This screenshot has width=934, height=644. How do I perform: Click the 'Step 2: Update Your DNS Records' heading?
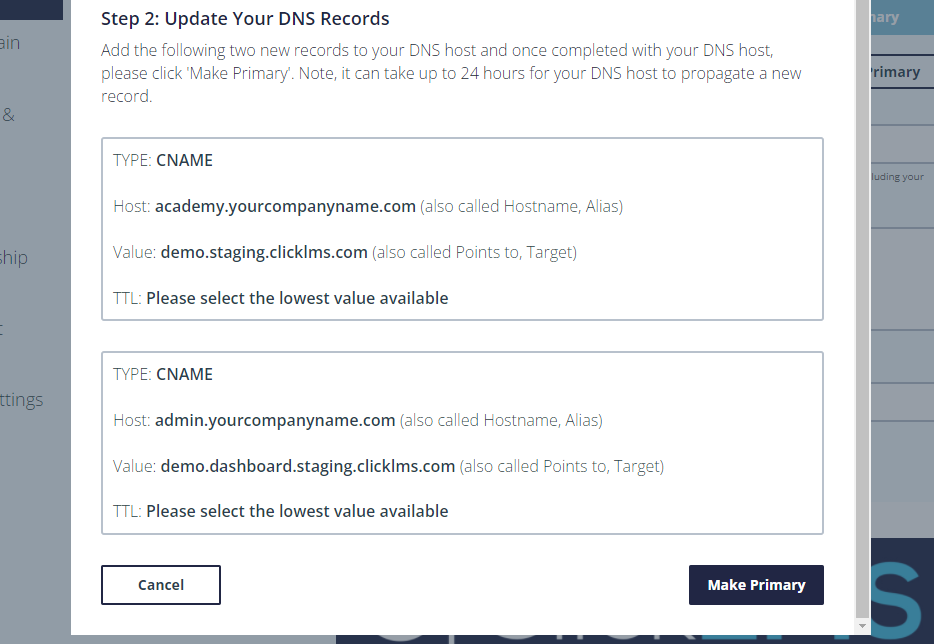tap(245, 18)
